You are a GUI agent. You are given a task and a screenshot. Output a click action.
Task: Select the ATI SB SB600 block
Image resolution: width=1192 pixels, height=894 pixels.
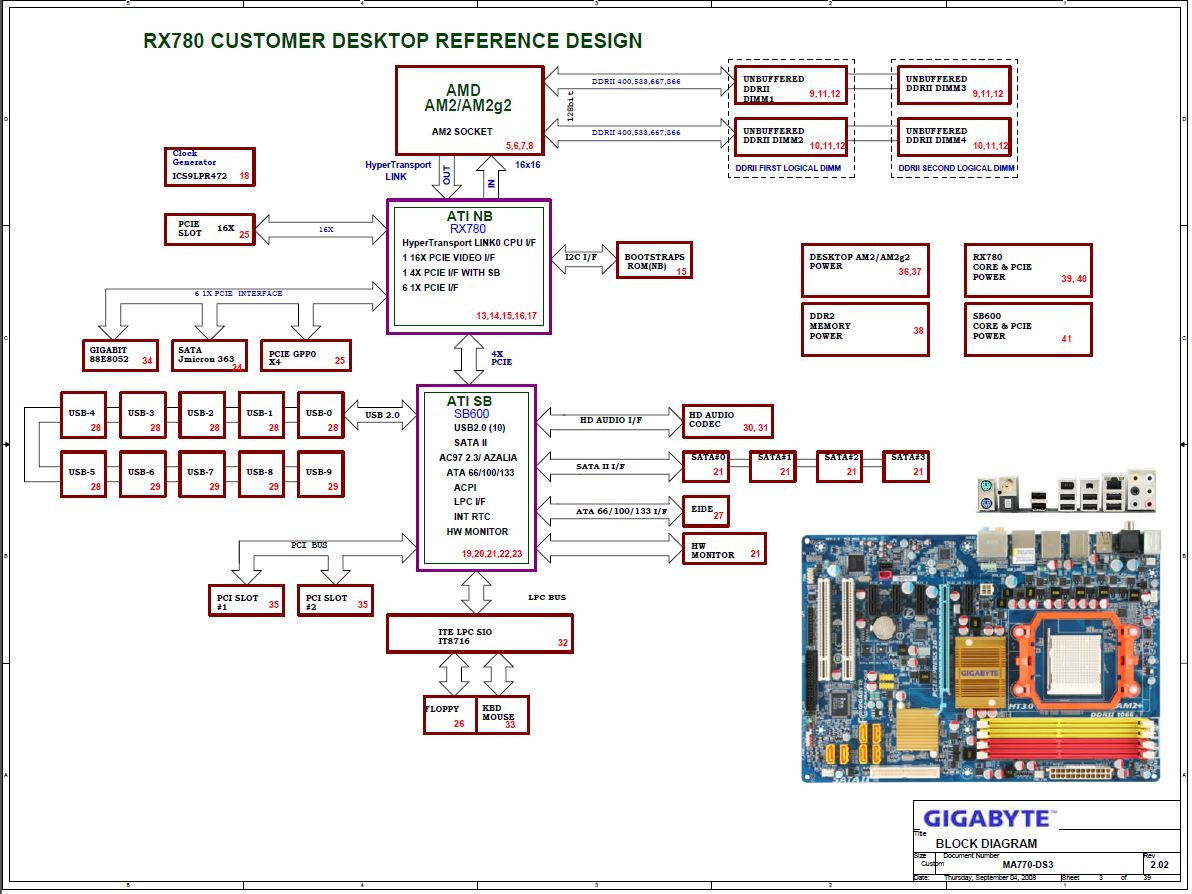[x=477, y=477]
